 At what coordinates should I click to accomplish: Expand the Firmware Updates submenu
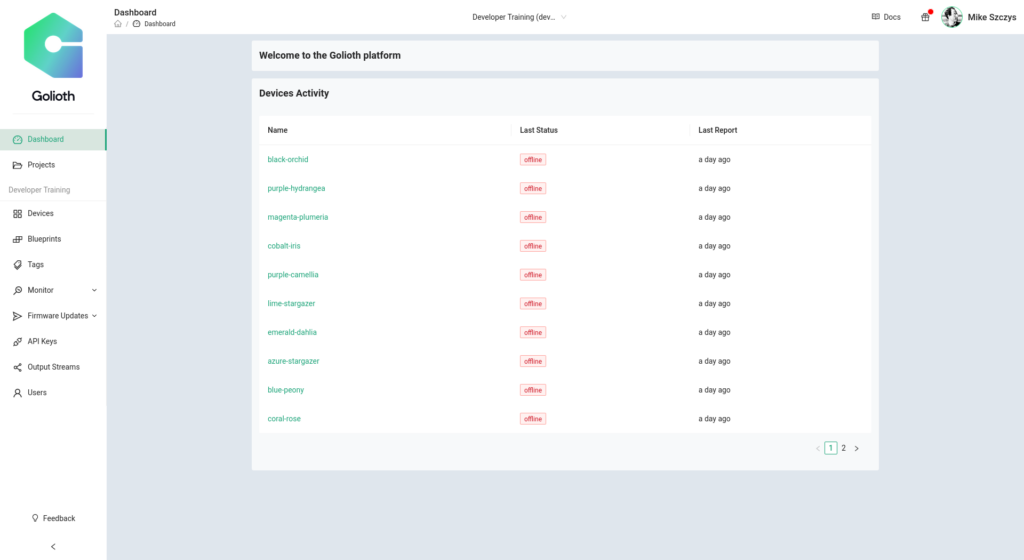[94, 316]
